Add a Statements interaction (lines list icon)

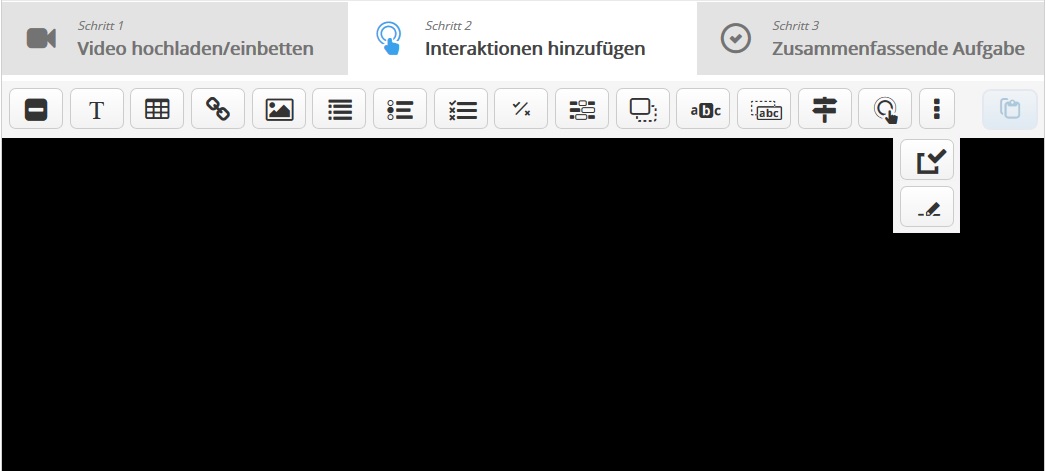point(339,109)
